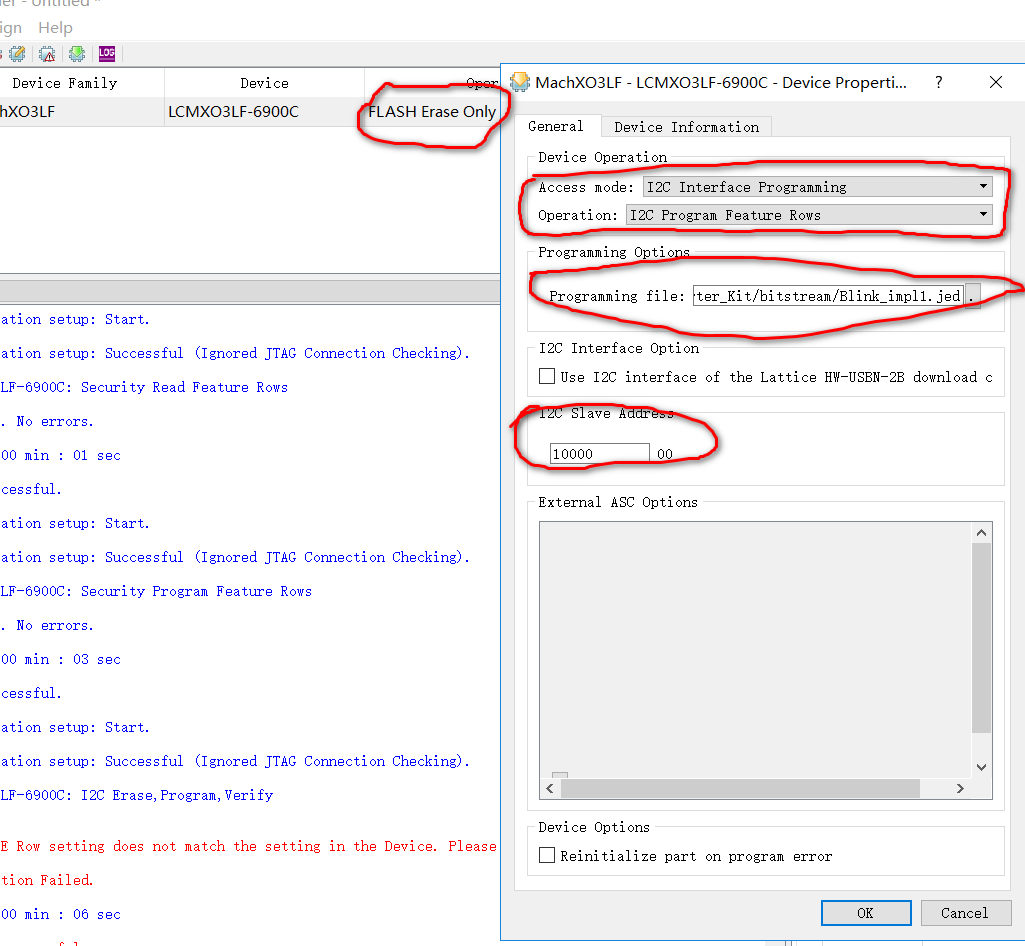The height and width of the screenshot is (946, 1025).
Task: Enable Use I2C interface of Lattice HW-USBN-2B
Action: pyautogui.click(x=546, y=377)
